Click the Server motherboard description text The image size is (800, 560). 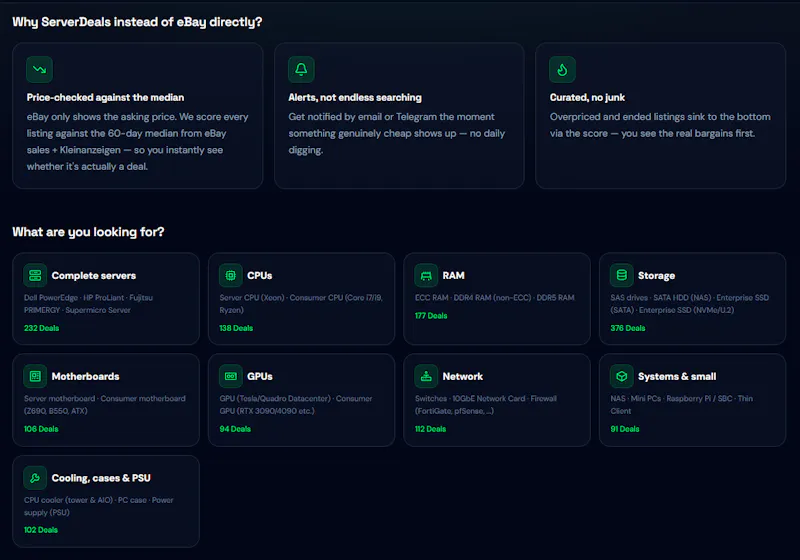point(105,404)
